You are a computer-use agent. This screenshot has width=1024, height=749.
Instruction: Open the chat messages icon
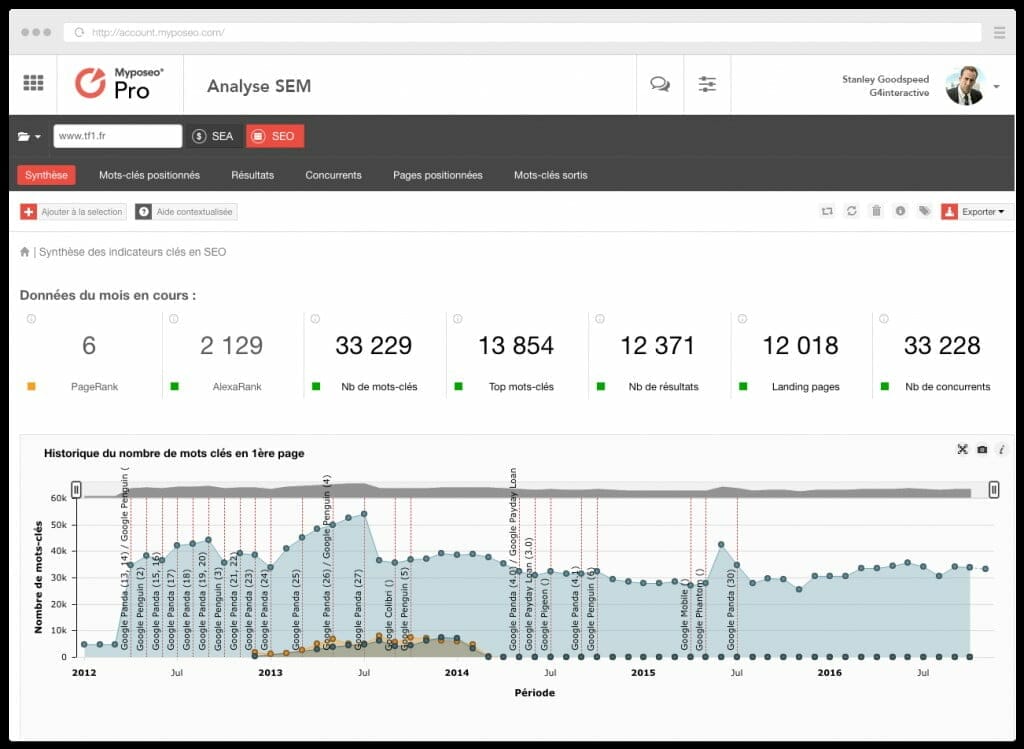[659, 85]
